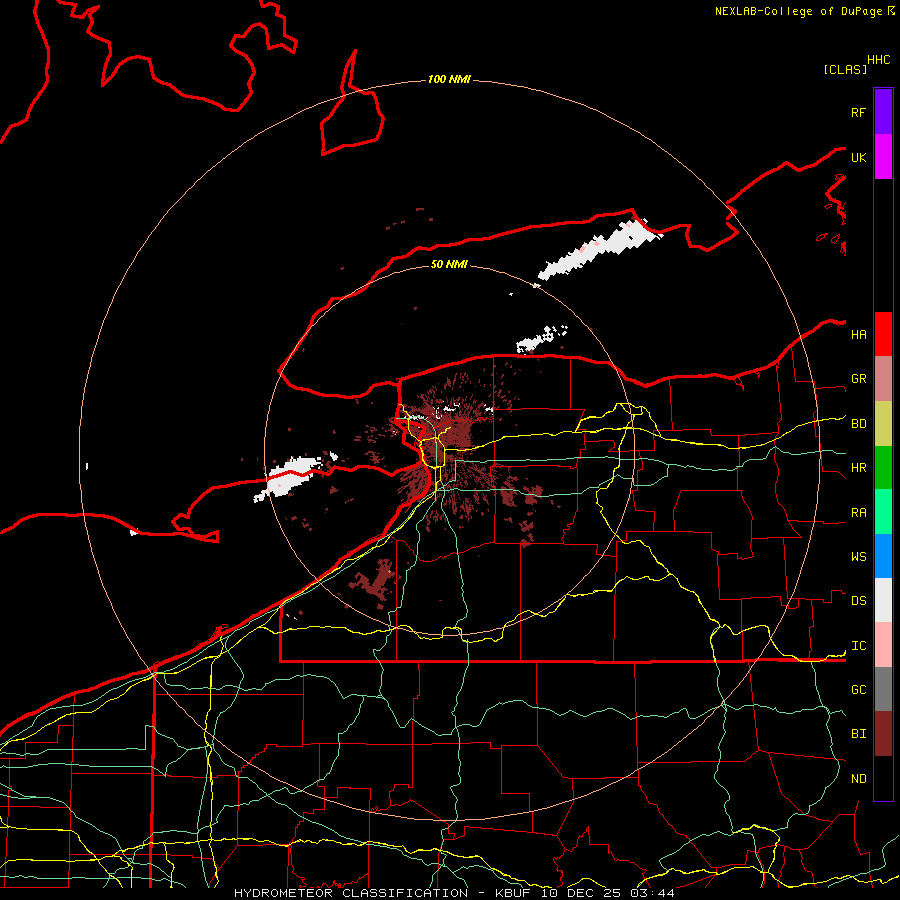Click the gray GC legend swatch
The image size is (900, 900).
coord(883,689)
